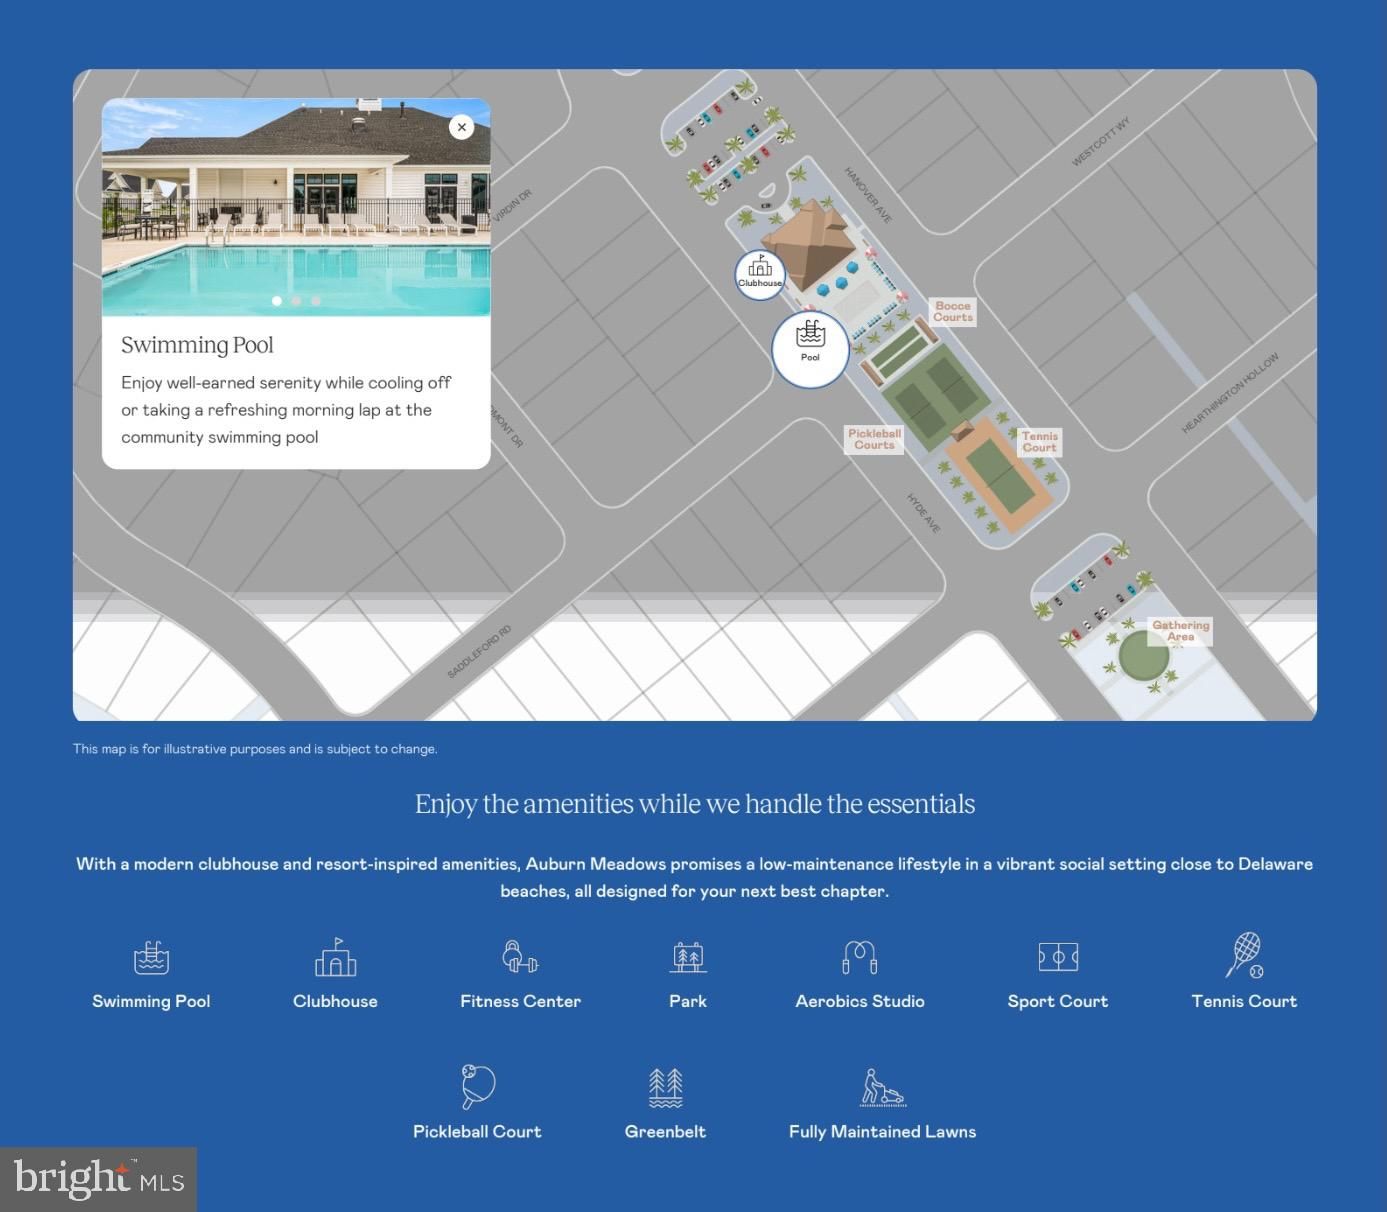
Task: Select the Aerobics Studio jump rope icon
Action: click(x=859, y=957)
